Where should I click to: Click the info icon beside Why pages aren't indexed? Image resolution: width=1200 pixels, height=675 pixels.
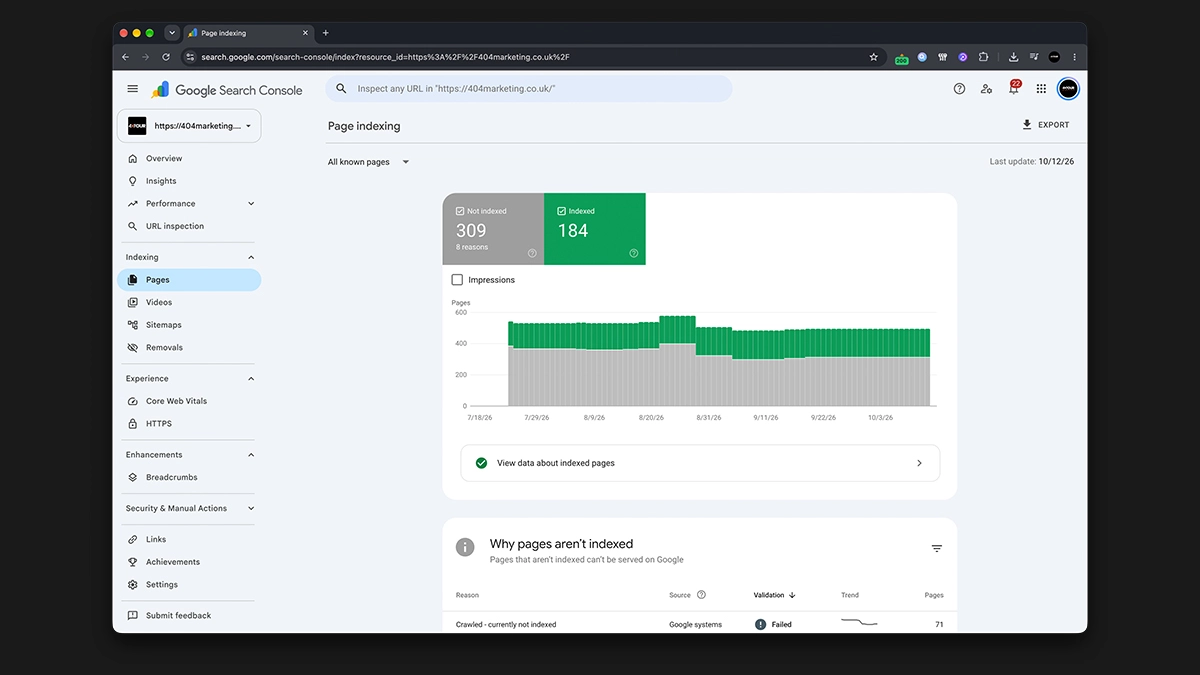click(x=465, y=547)
